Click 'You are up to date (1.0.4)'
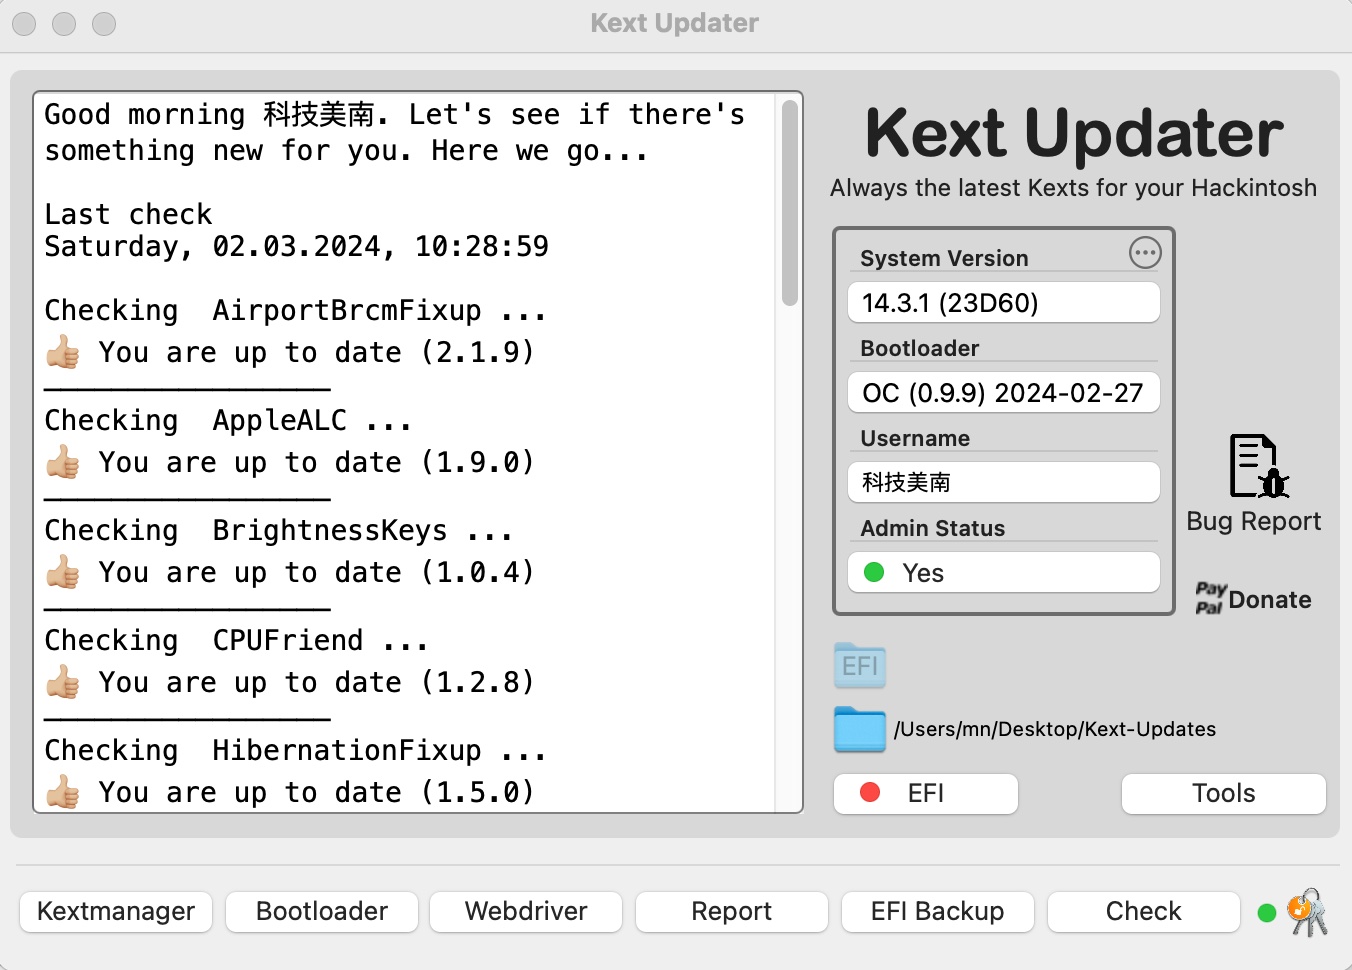This screenshot has height=970, width=1352. pos(316,572)
